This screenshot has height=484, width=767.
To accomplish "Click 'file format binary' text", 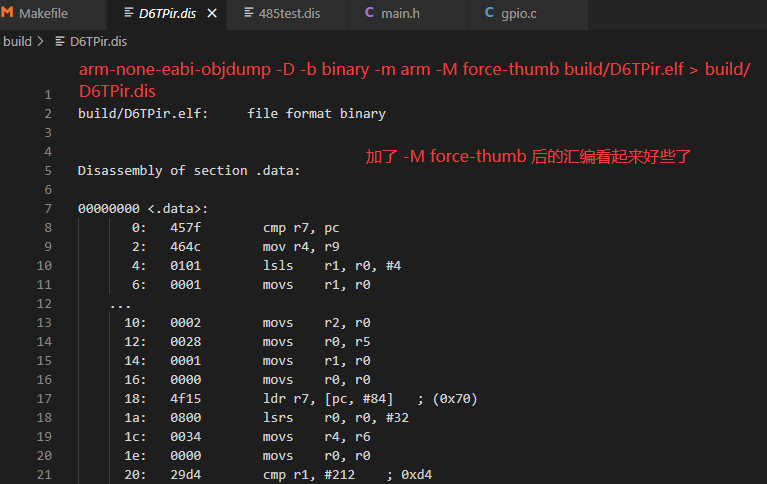I will [x=316, y=114].
